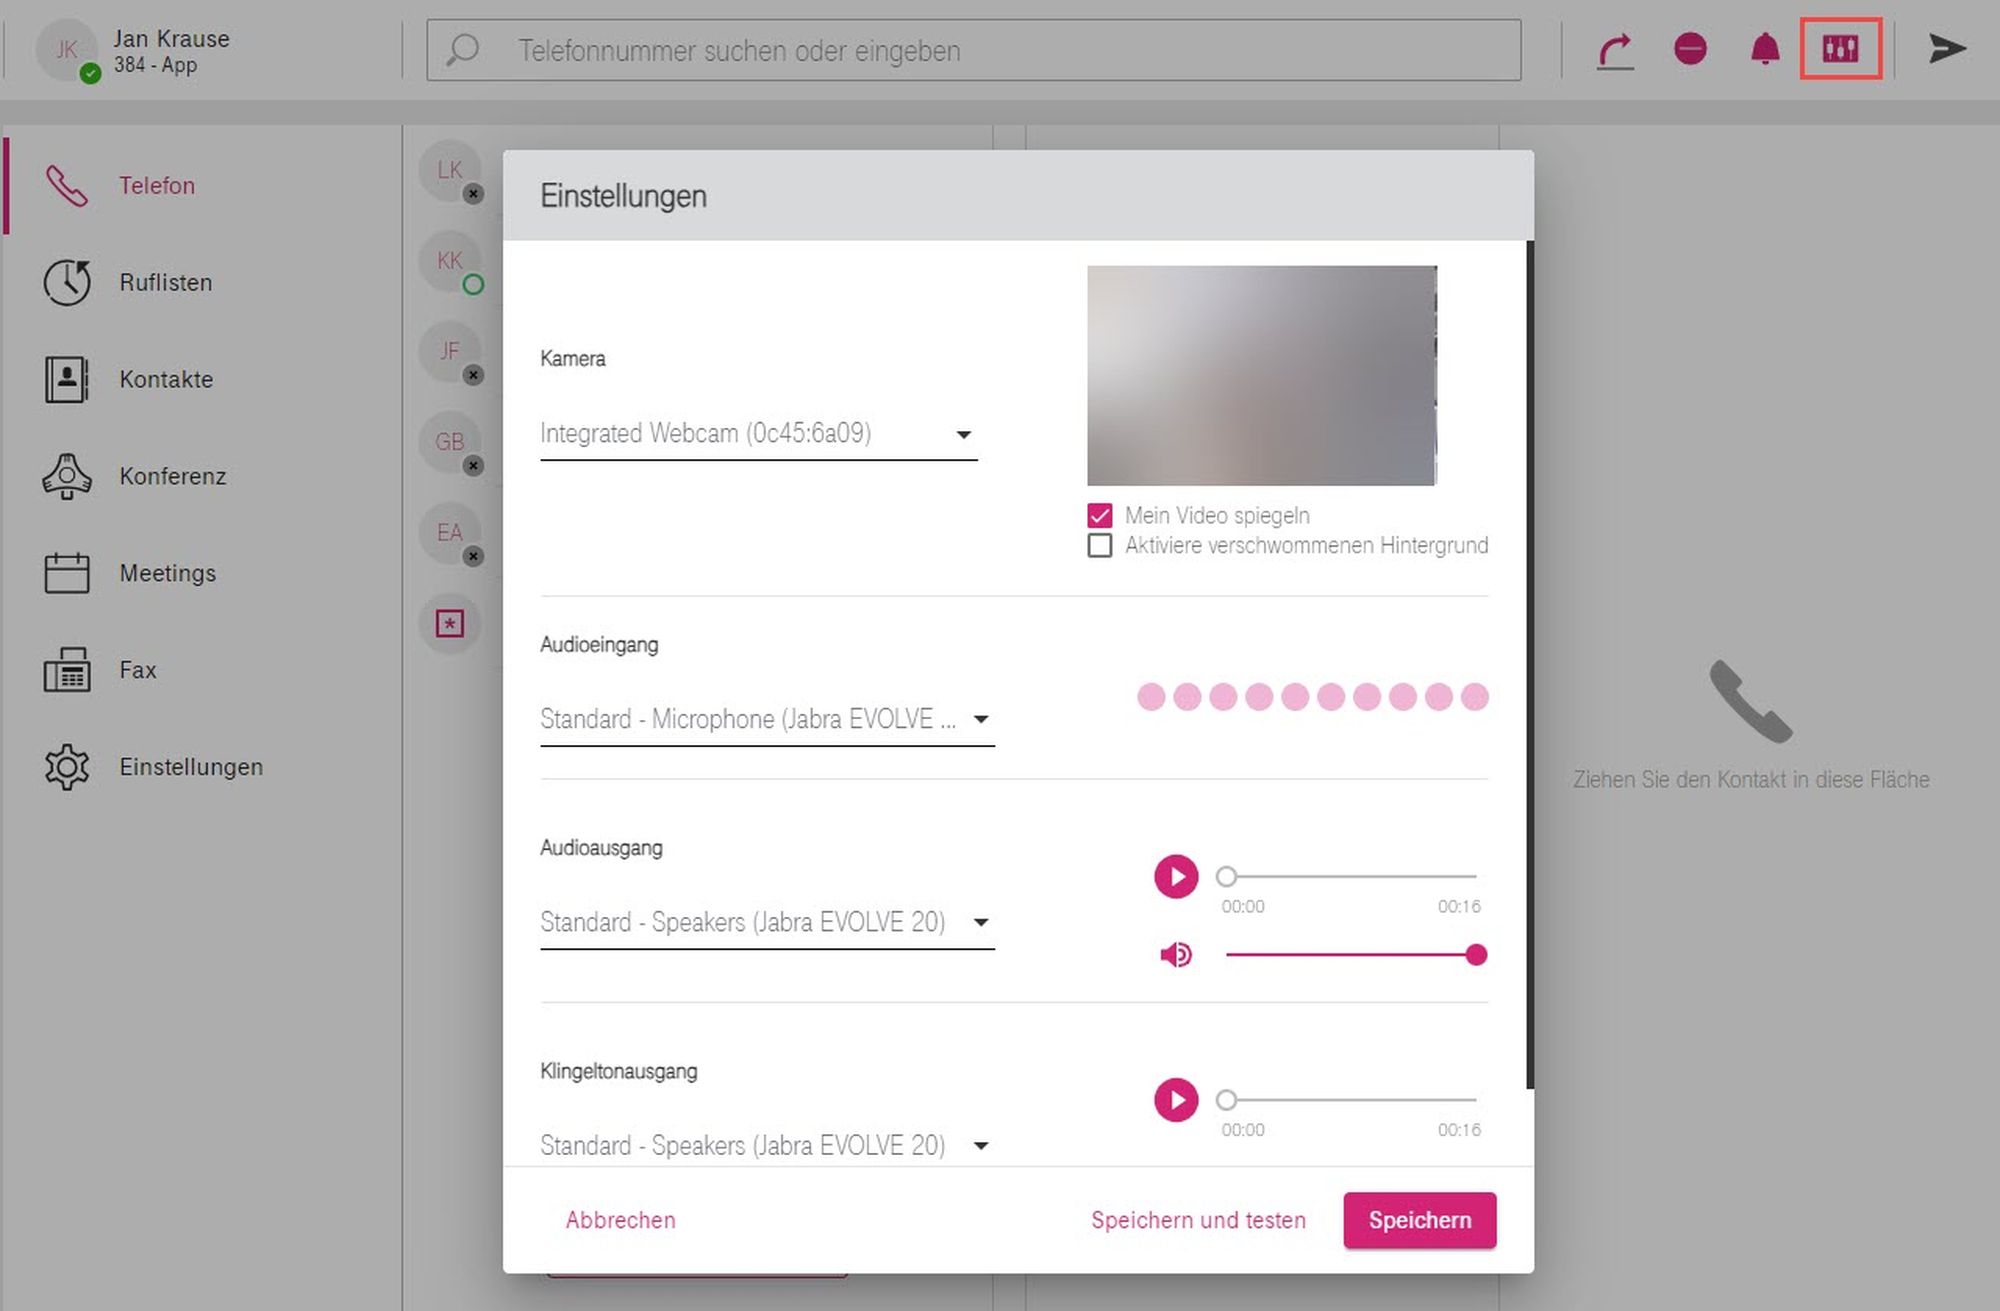Enable 'Aktiviere verschwommenen Hintergrund' checkbox

point(1100,546)
